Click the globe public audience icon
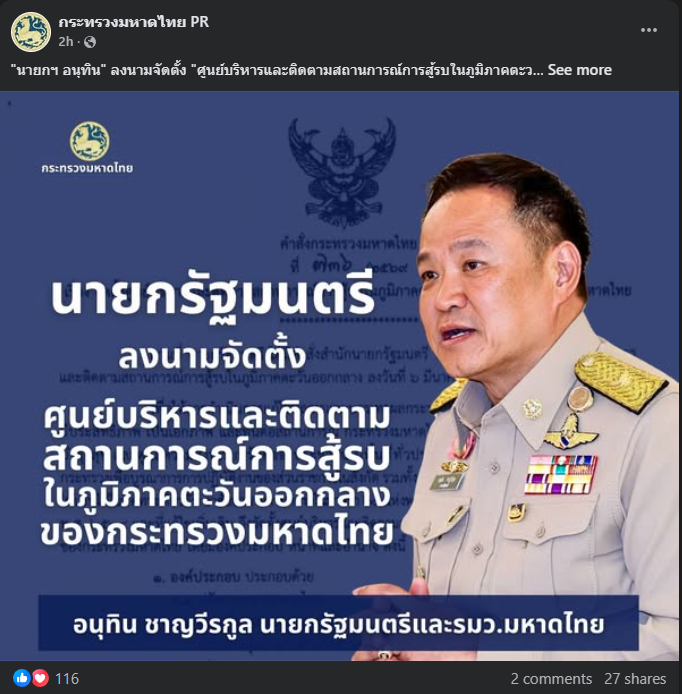 pyautogui.click(x=90, y=42)
